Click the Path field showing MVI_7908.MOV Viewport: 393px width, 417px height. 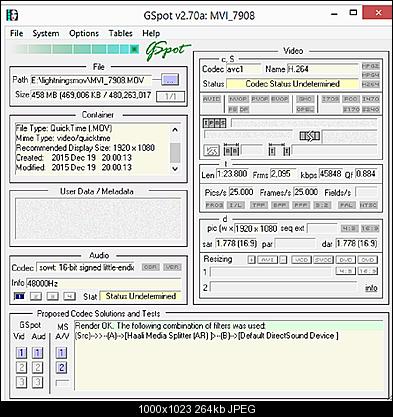(x=91, y=80)
